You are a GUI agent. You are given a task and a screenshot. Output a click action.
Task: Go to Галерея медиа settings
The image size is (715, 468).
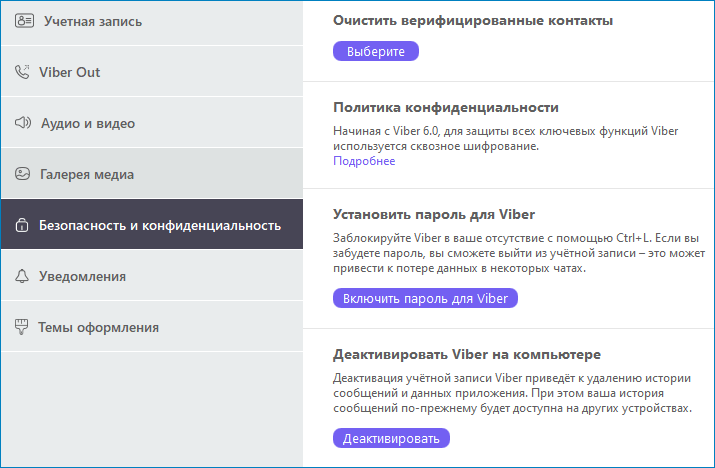point(152,173)
